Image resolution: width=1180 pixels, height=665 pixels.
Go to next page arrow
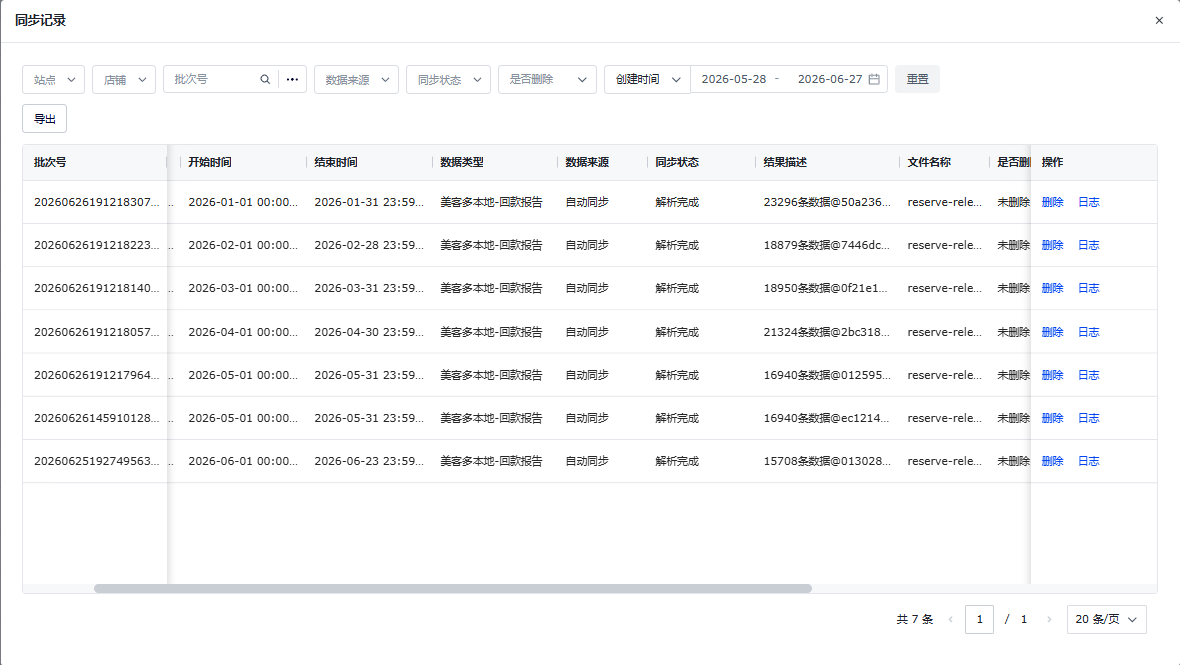click(1049, 619)
